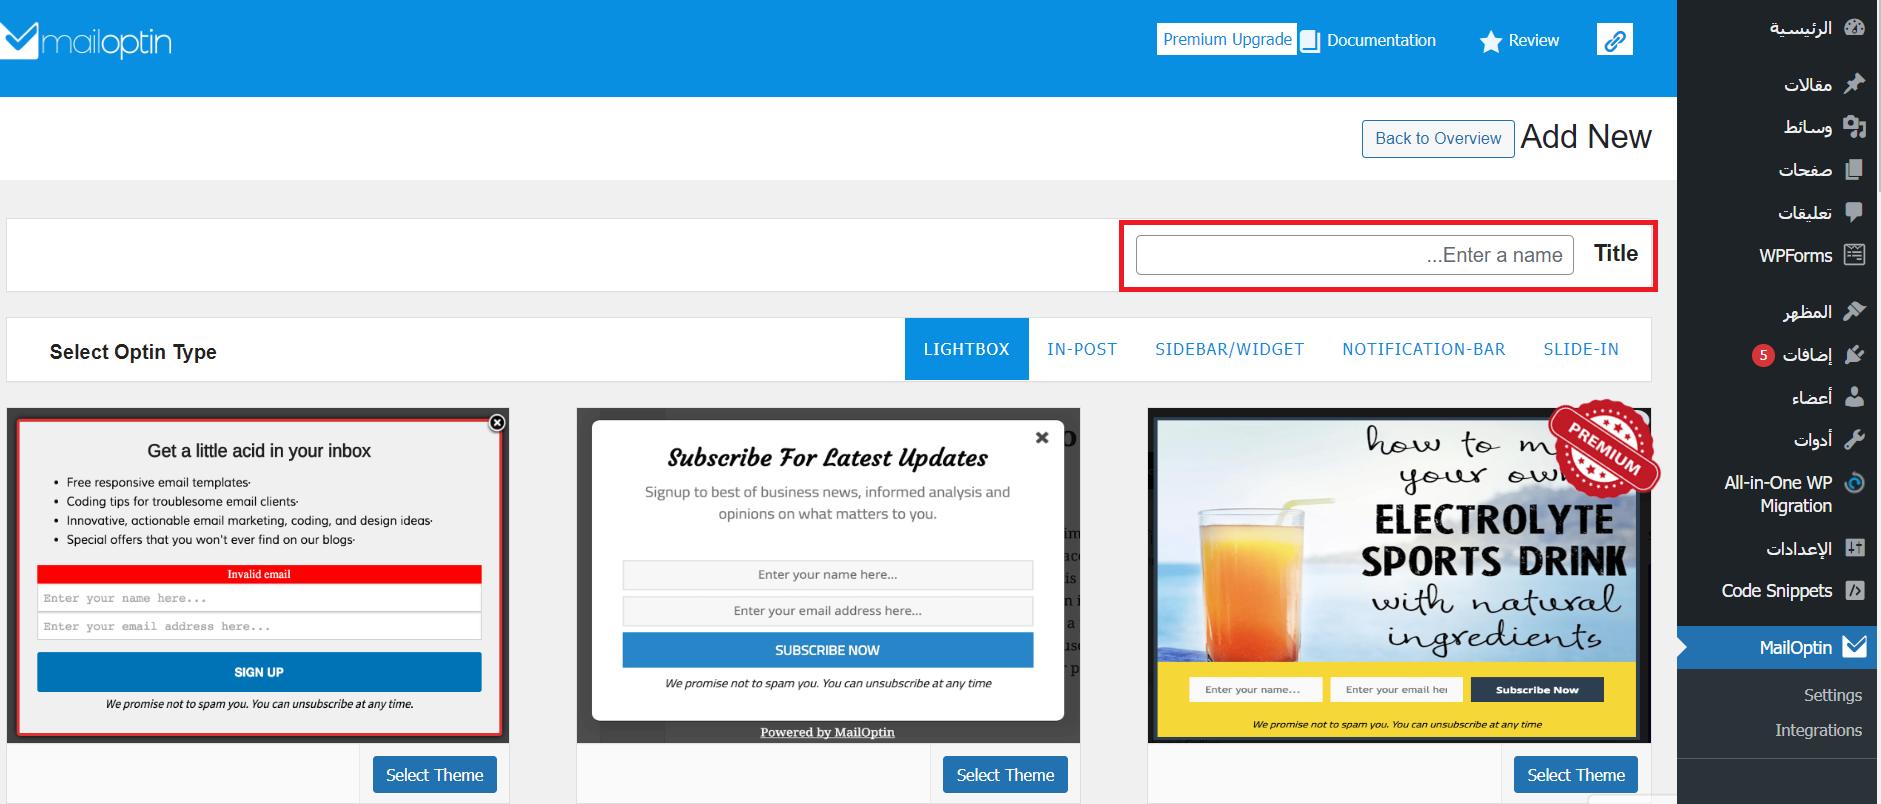Click the All-in-One WP Migration icon
Image resolution: width=1881 pixels, height=804 pixels.
coord(1854,483)
